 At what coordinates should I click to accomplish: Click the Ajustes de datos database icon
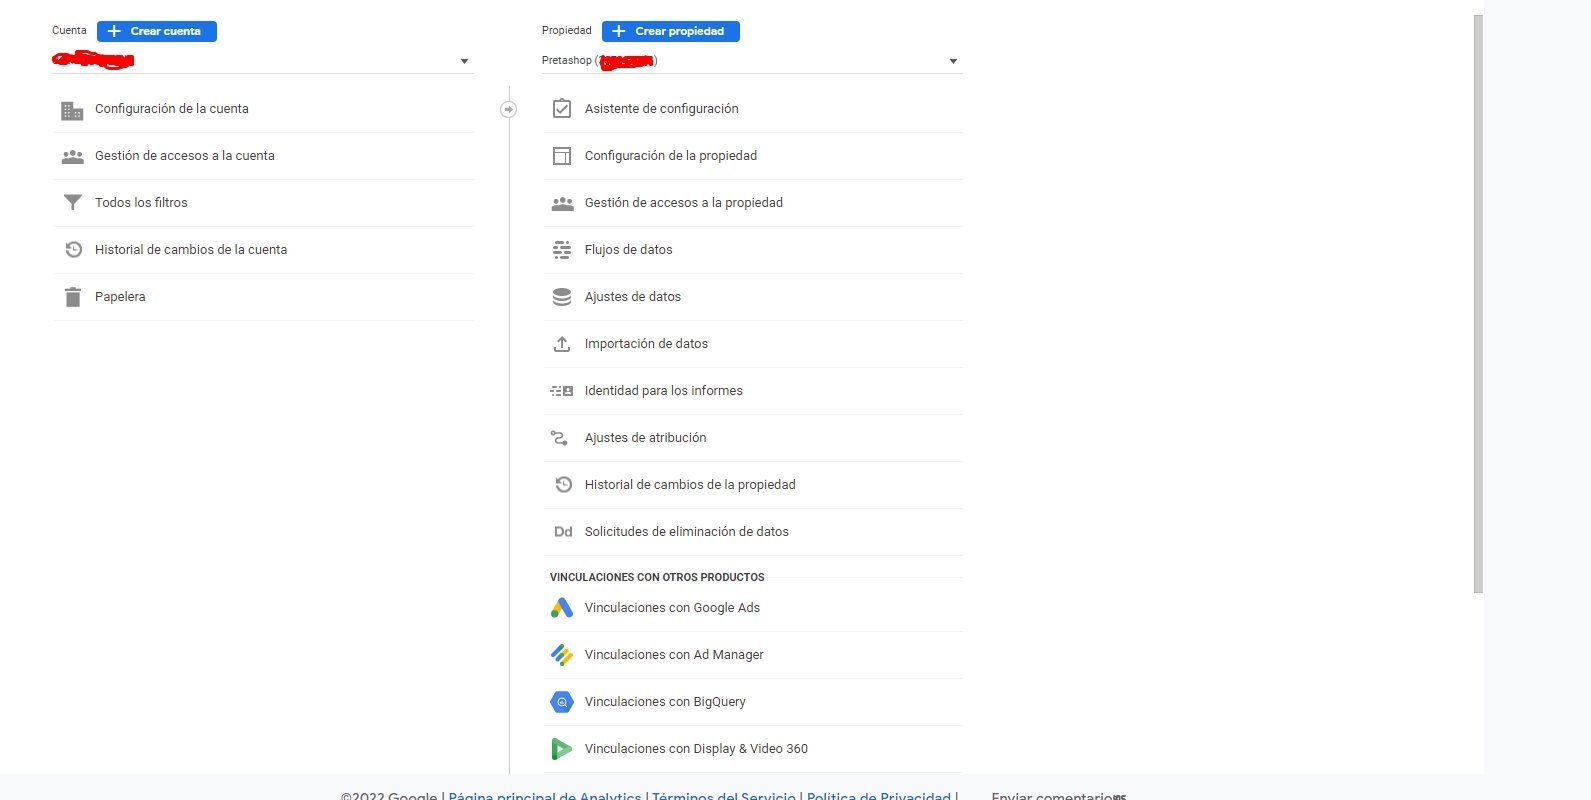(562, 297)
